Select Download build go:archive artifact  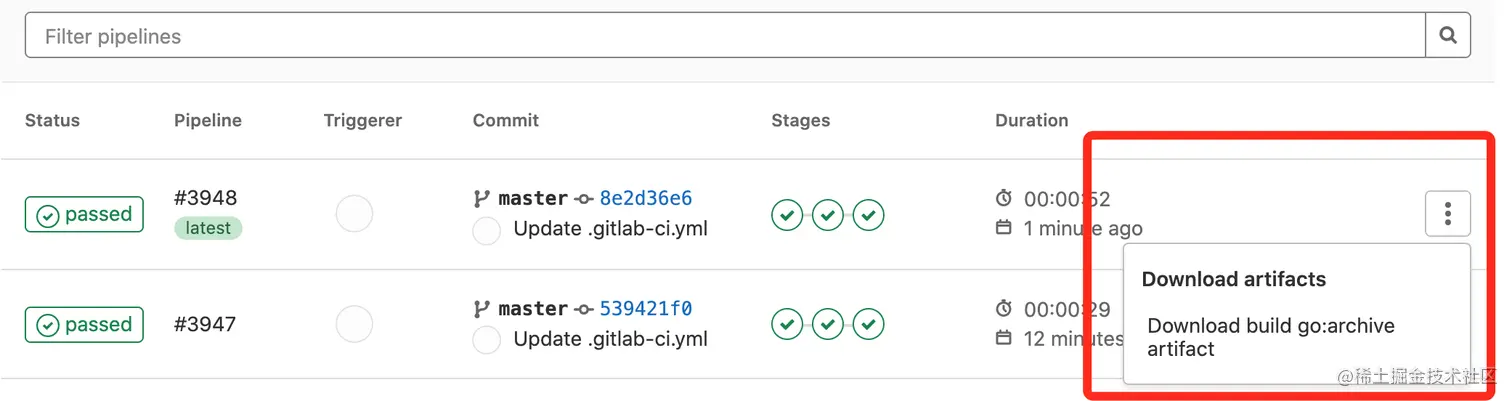point(1271,337)
